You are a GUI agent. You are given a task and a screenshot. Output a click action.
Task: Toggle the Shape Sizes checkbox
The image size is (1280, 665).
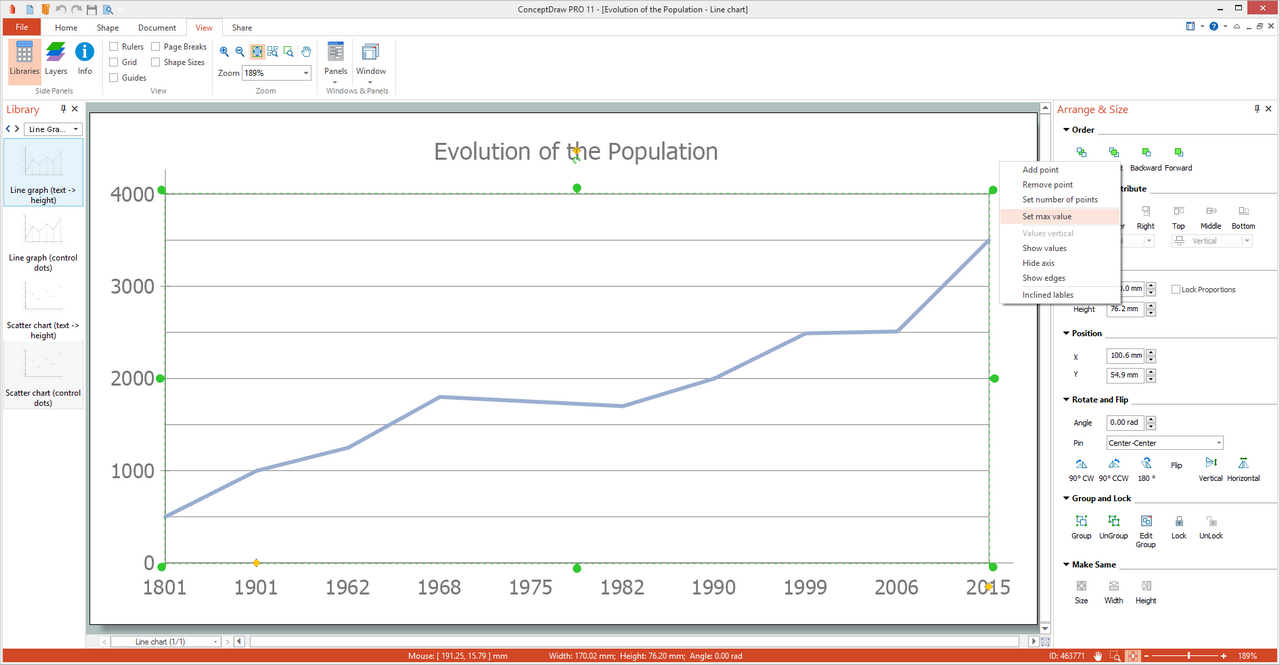[x=156, y=62]
